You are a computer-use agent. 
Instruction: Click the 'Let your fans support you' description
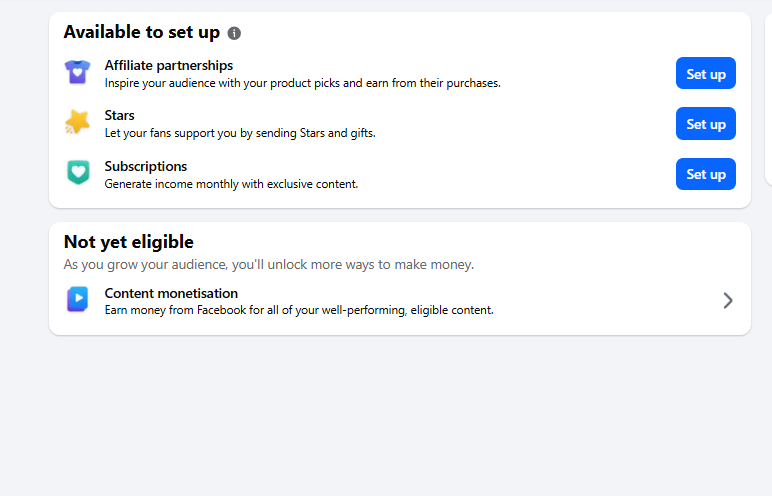(x=240, y=133)
